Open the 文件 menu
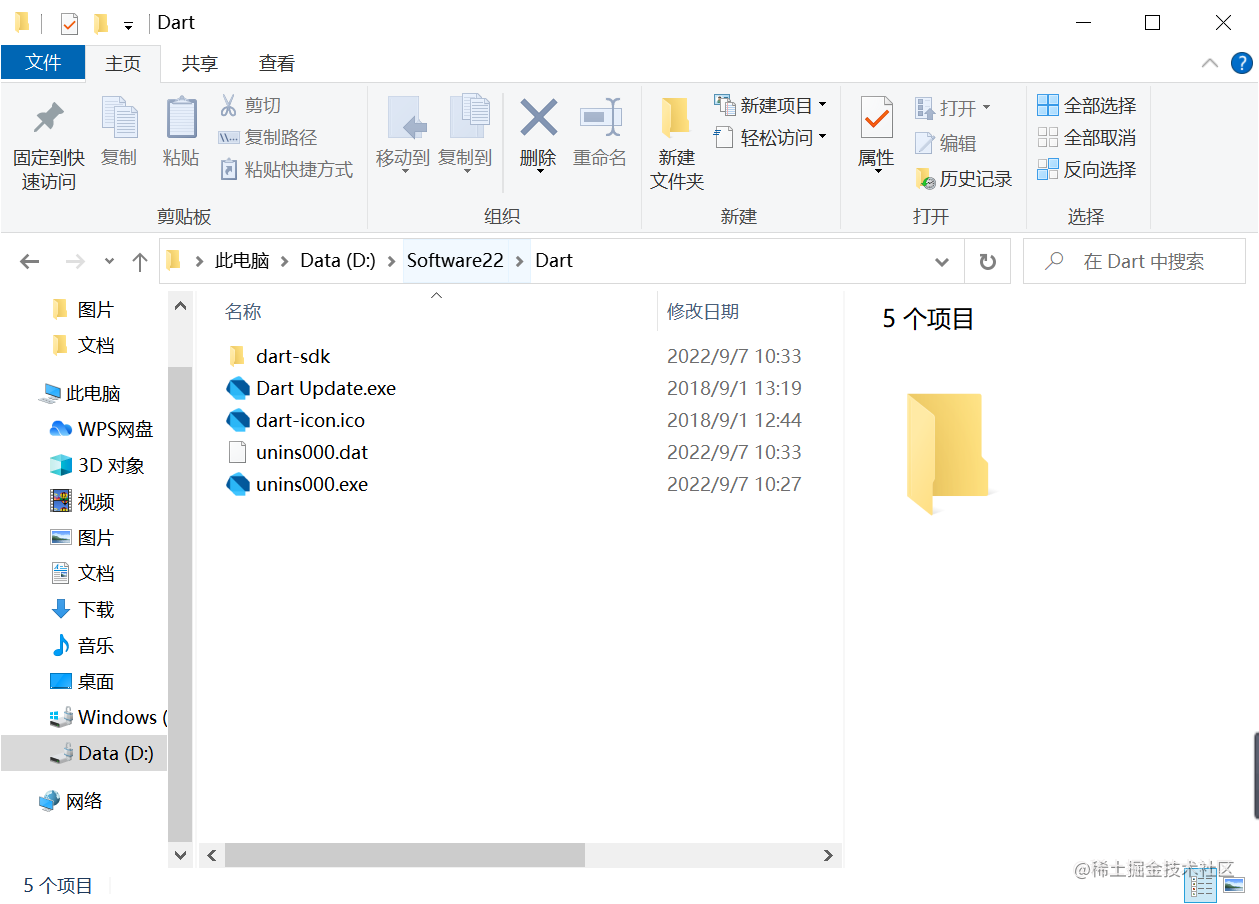Screen dimensions: 1259x904 tap(43, 62)
